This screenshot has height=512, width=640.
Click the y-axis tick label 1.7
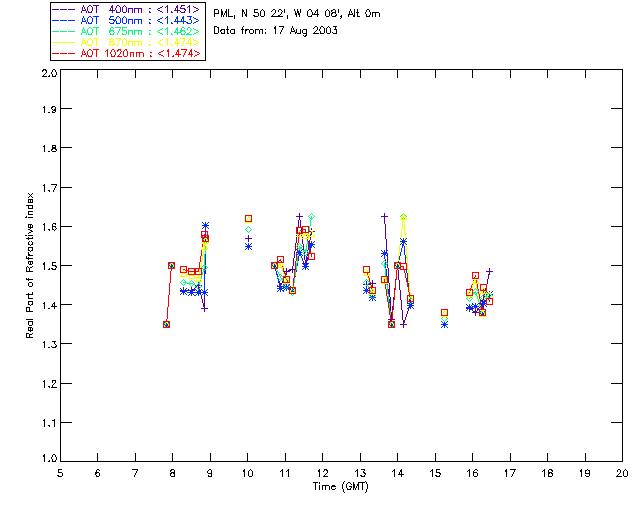pyautogui.click(x=49, y=188)
